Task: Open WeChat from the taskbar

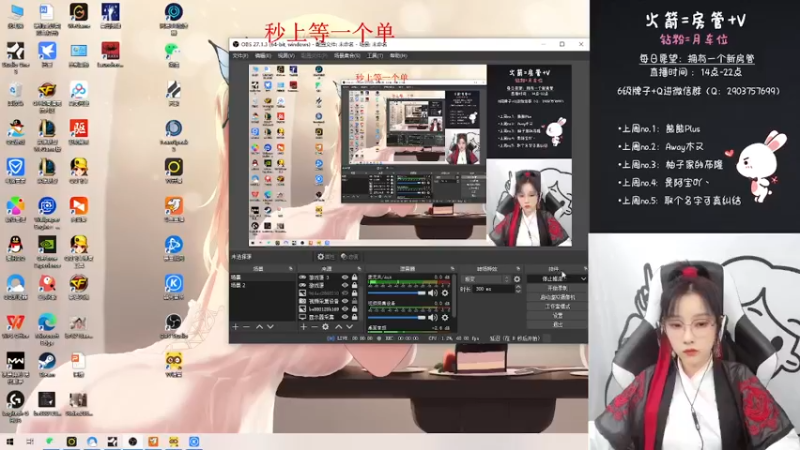Action: (49, 442)
